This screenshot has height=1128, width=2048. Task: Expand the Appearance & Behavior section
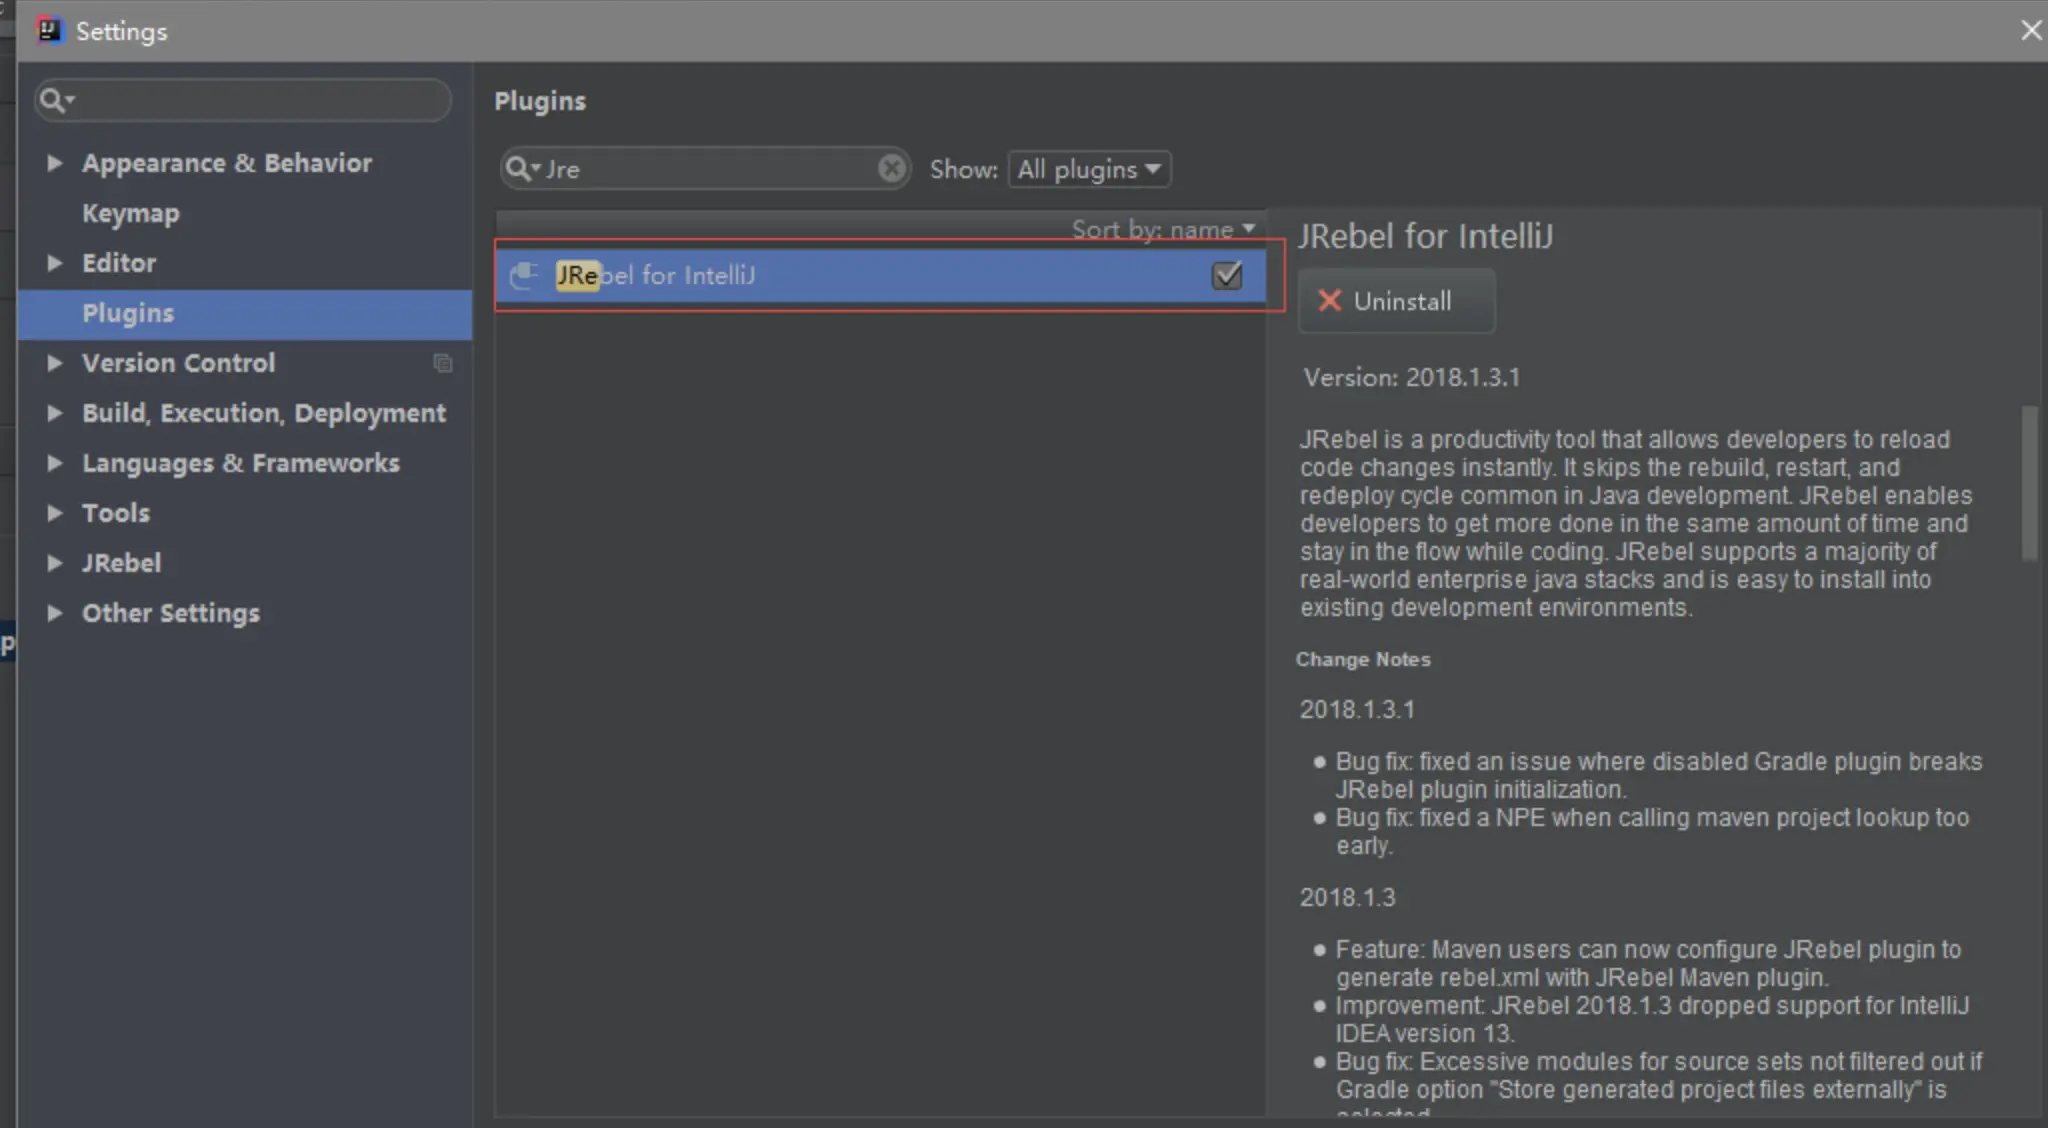55,163
